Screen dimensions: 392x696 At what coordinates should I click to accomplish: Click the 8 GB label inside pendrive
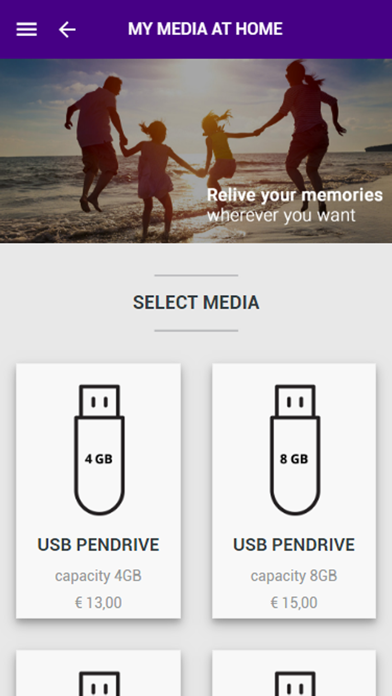click(294, 459)
